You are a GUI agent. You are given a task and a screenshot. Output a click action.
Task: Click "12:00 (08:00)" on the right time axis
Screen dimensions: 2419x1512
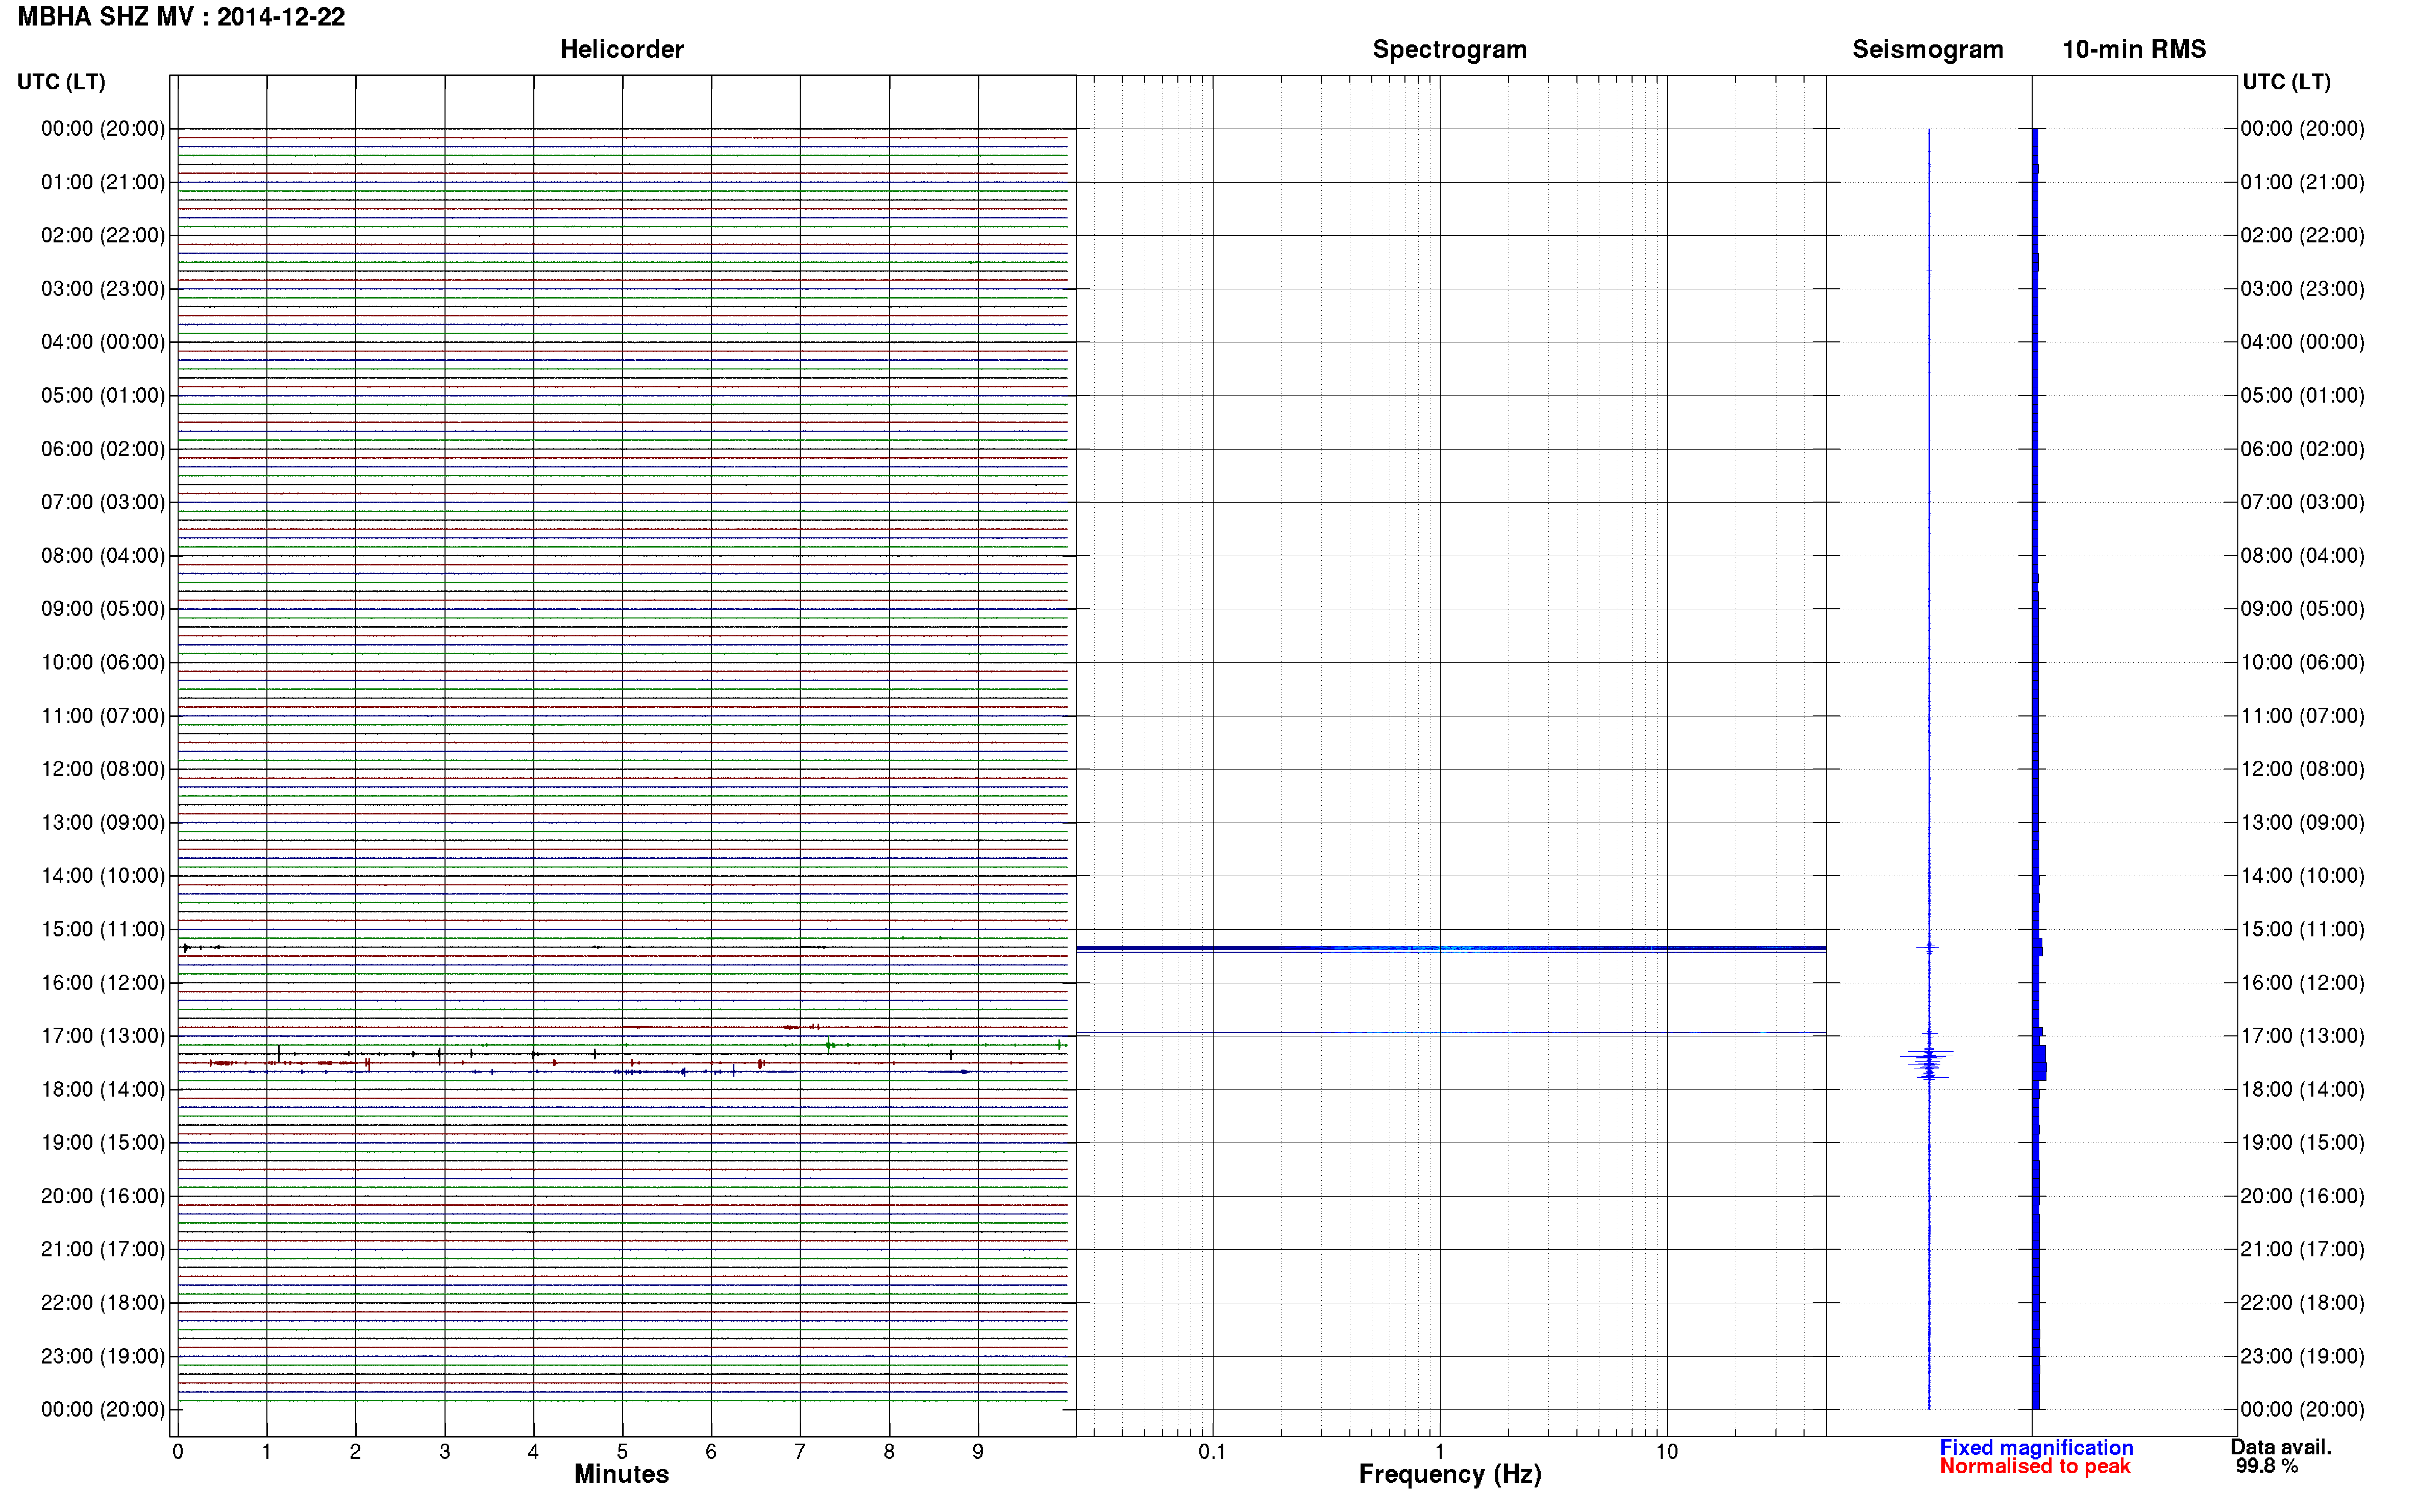pos(2302,769)
